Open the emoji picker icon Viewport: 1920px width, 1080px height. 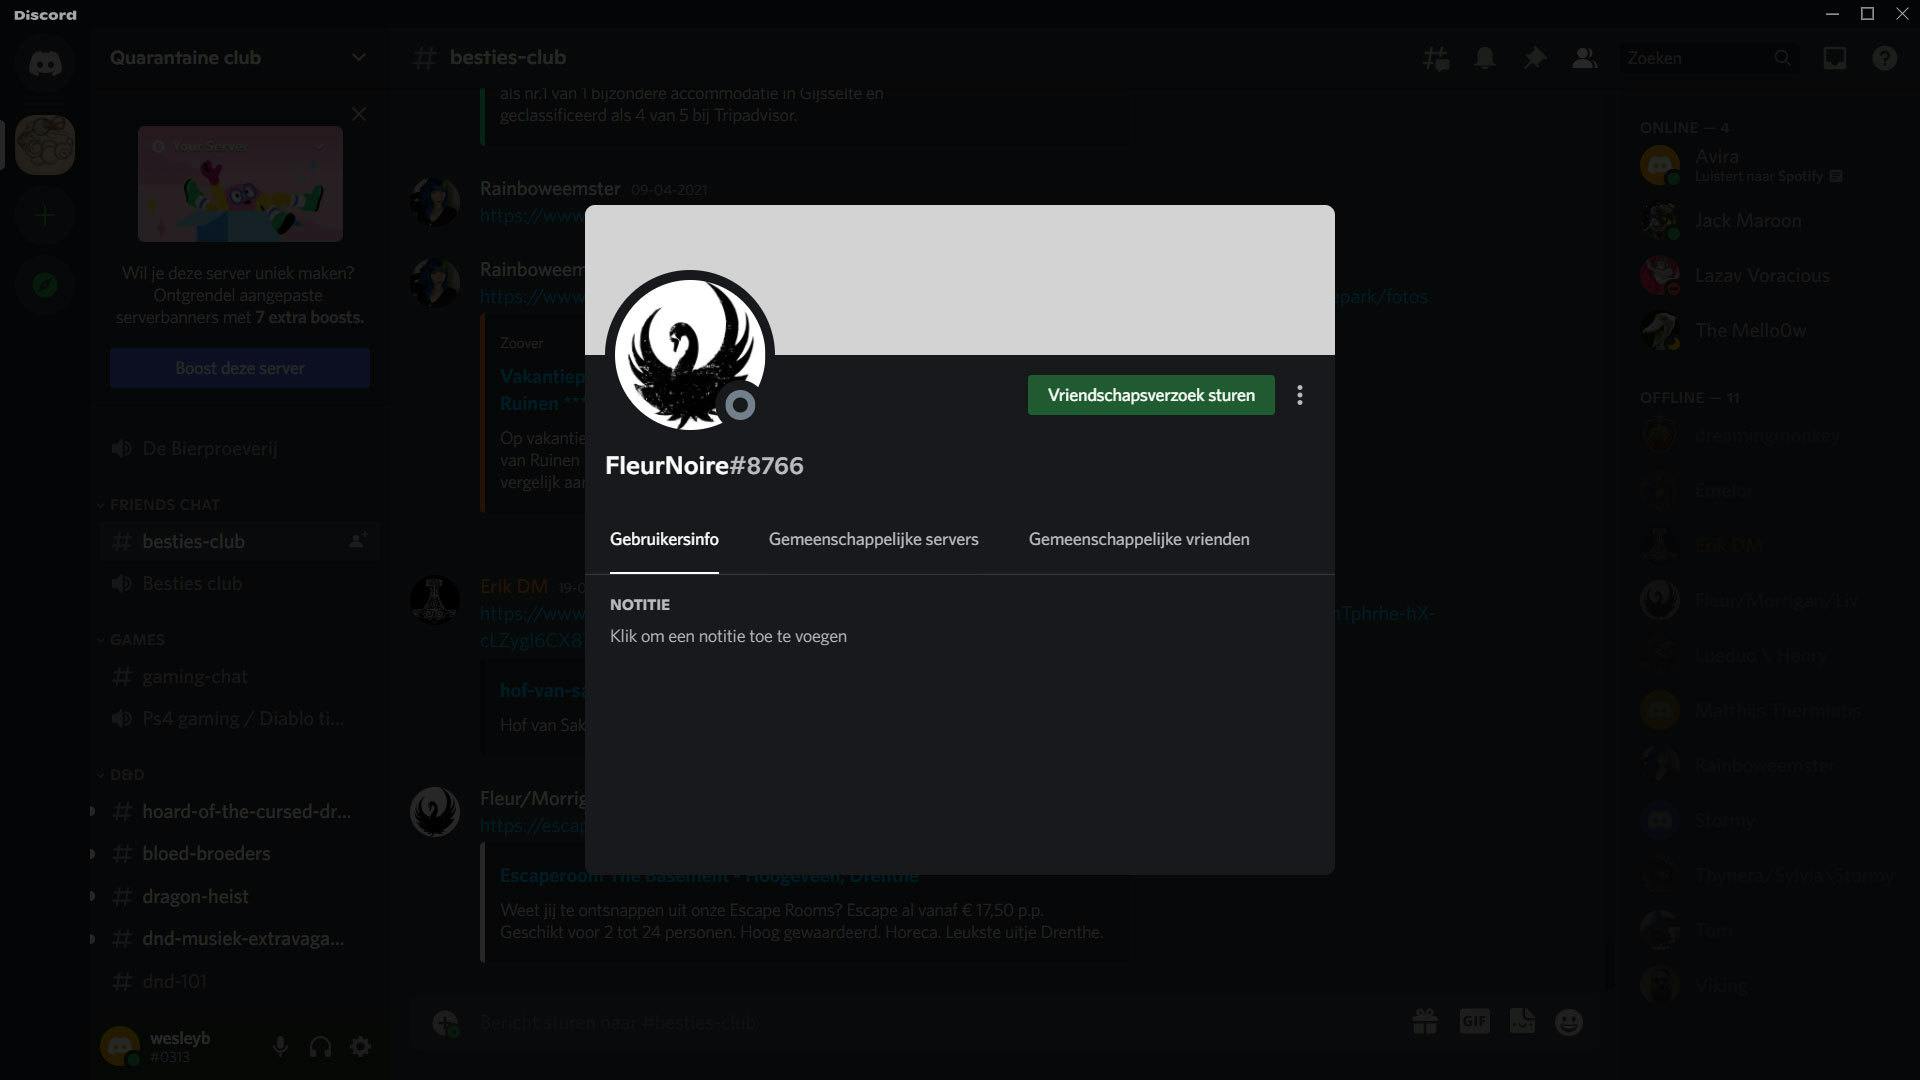tap(1569, 1022)
